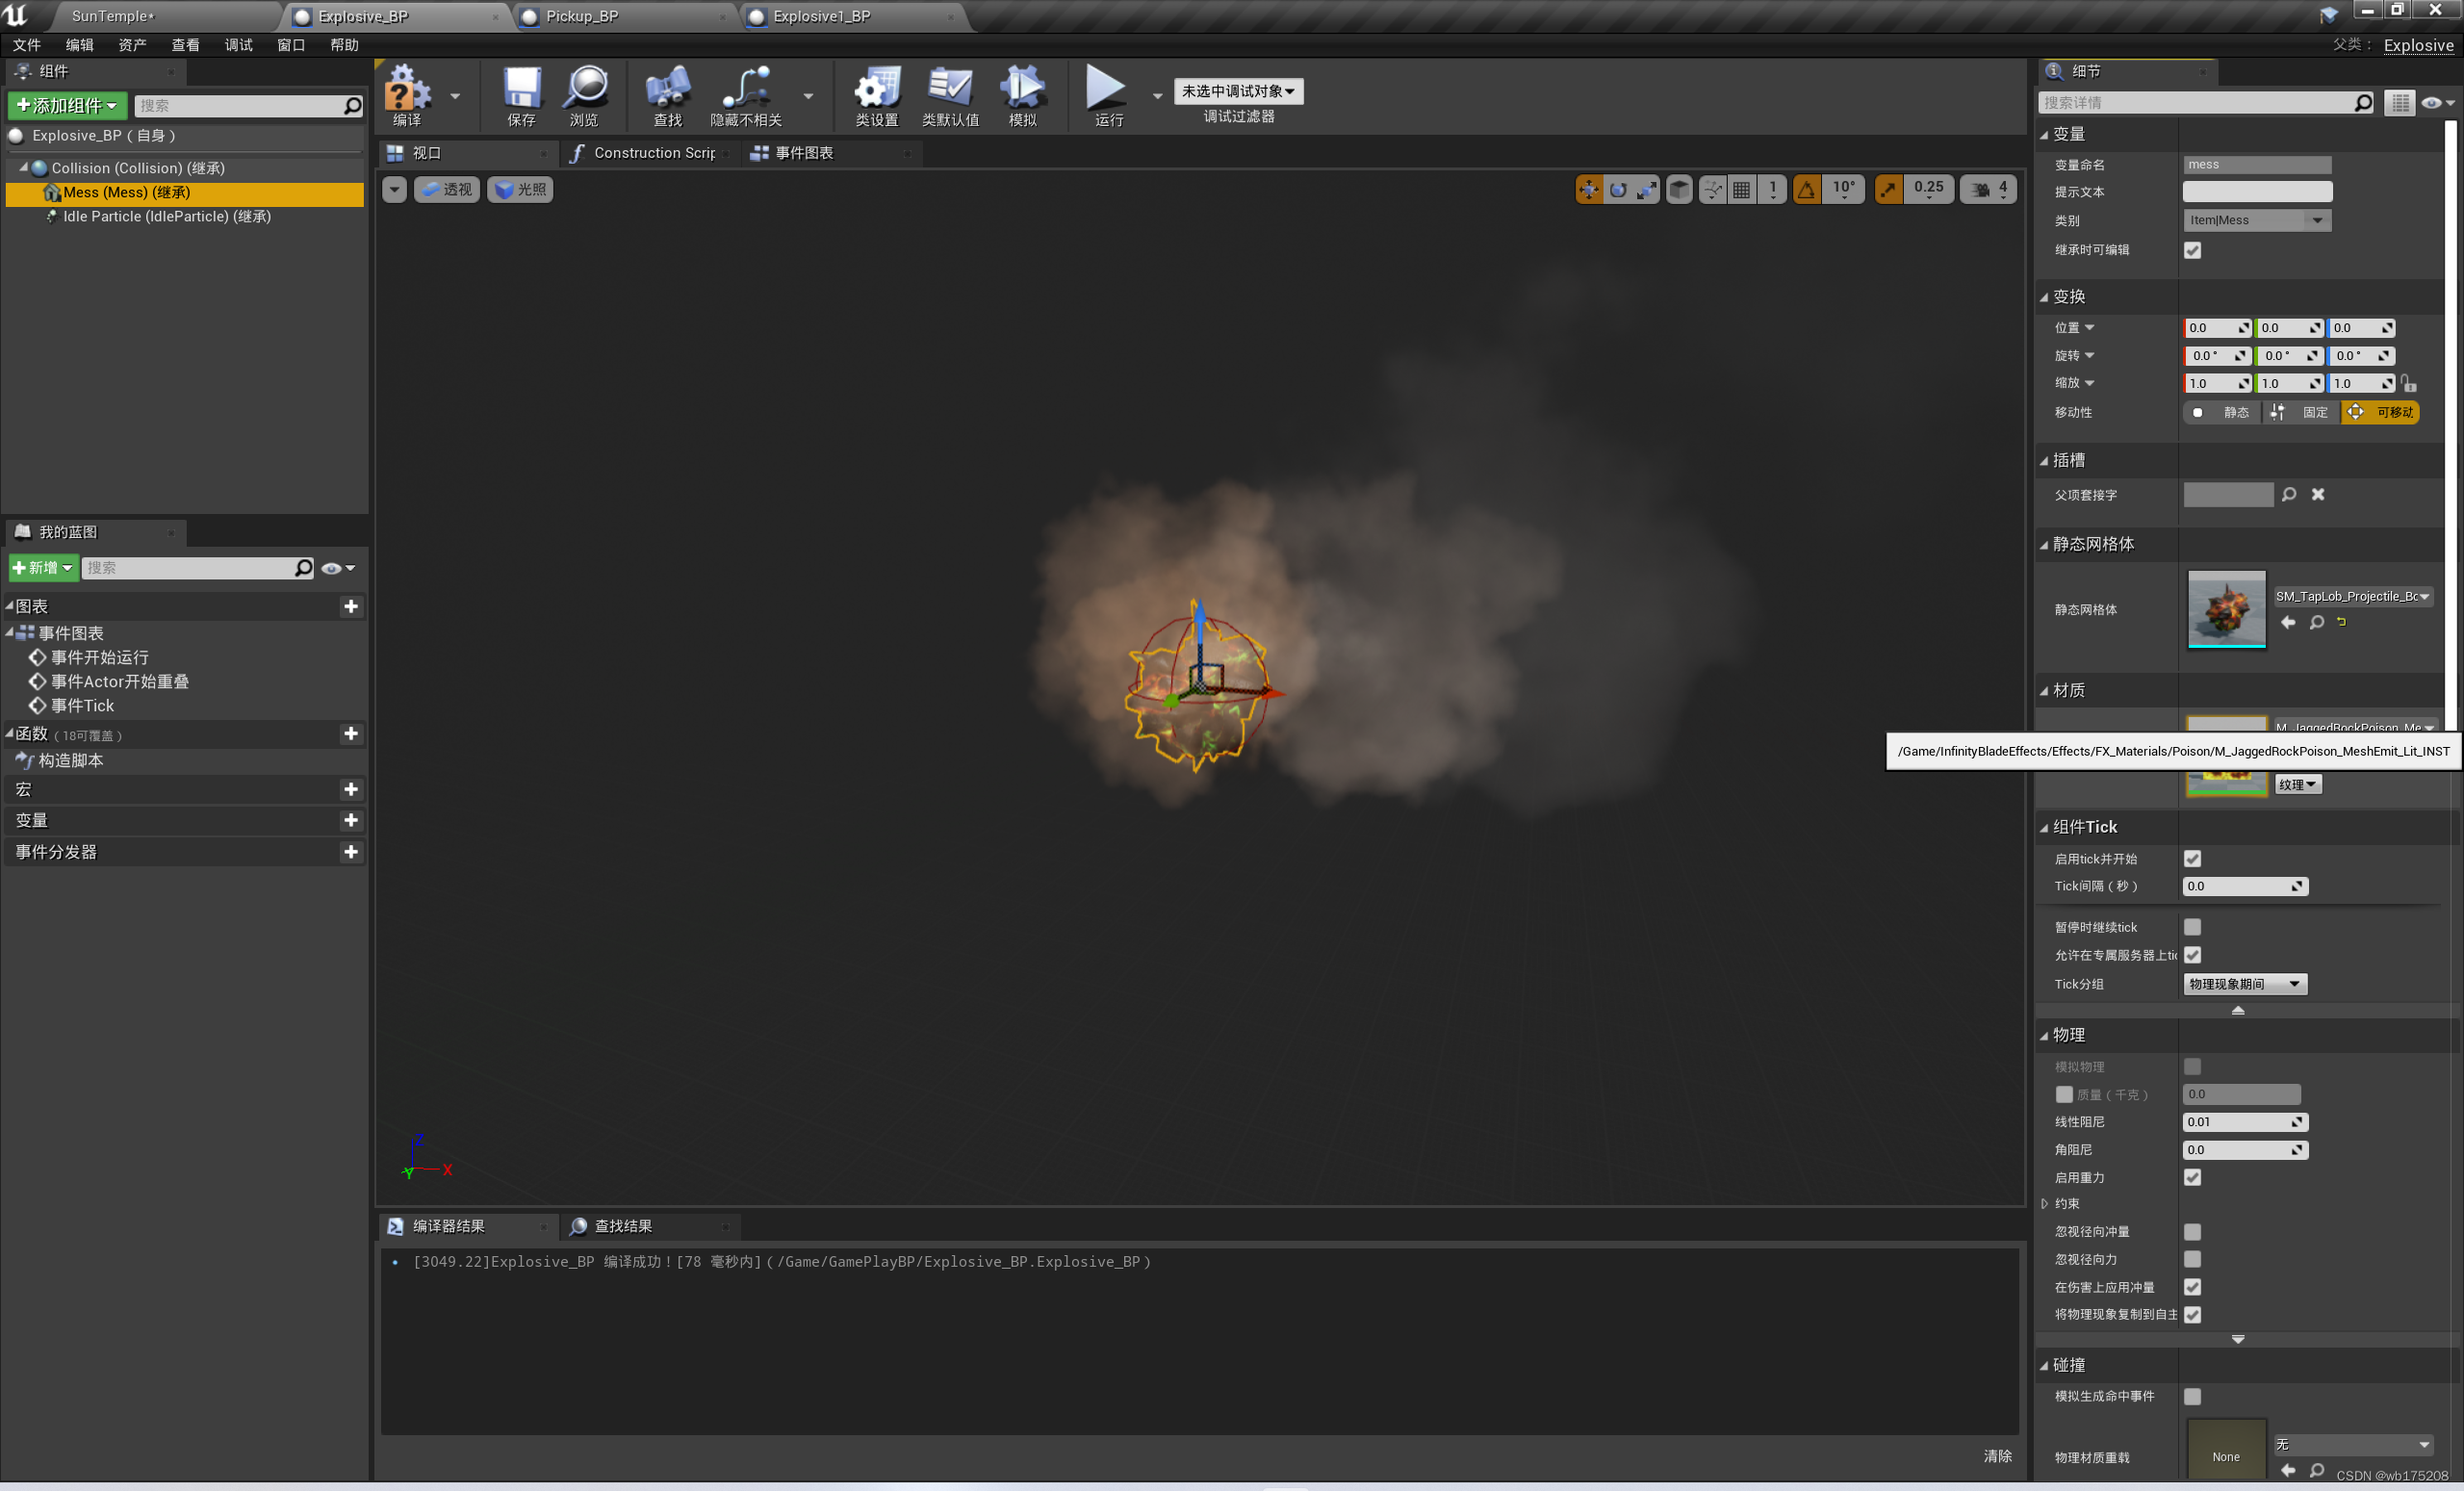This screenshot has width=2464, height=1491.
Task: Click the 清除 button in compiler results
Action: (1997, 1456)
